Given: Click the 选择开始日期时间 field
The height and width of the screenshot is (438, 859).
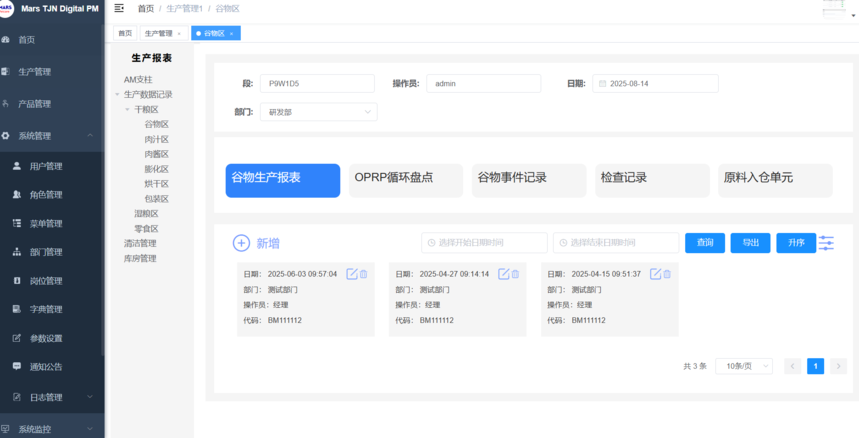Looking at the screenshot, I should (x=484, y=243).
